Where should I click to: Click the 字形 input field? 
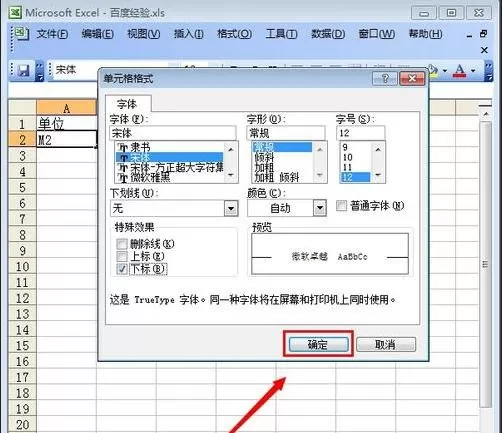point(286,133)
